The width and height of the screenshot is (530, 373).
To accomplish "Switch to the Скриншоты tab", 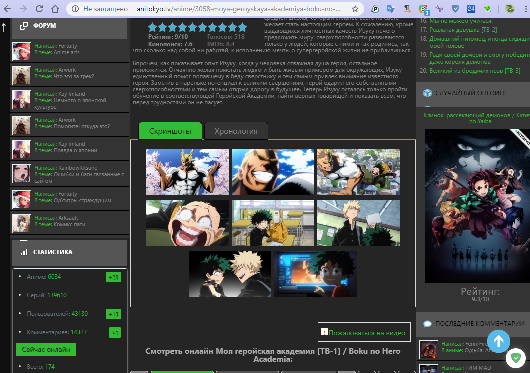I will [x=170, y=131].
